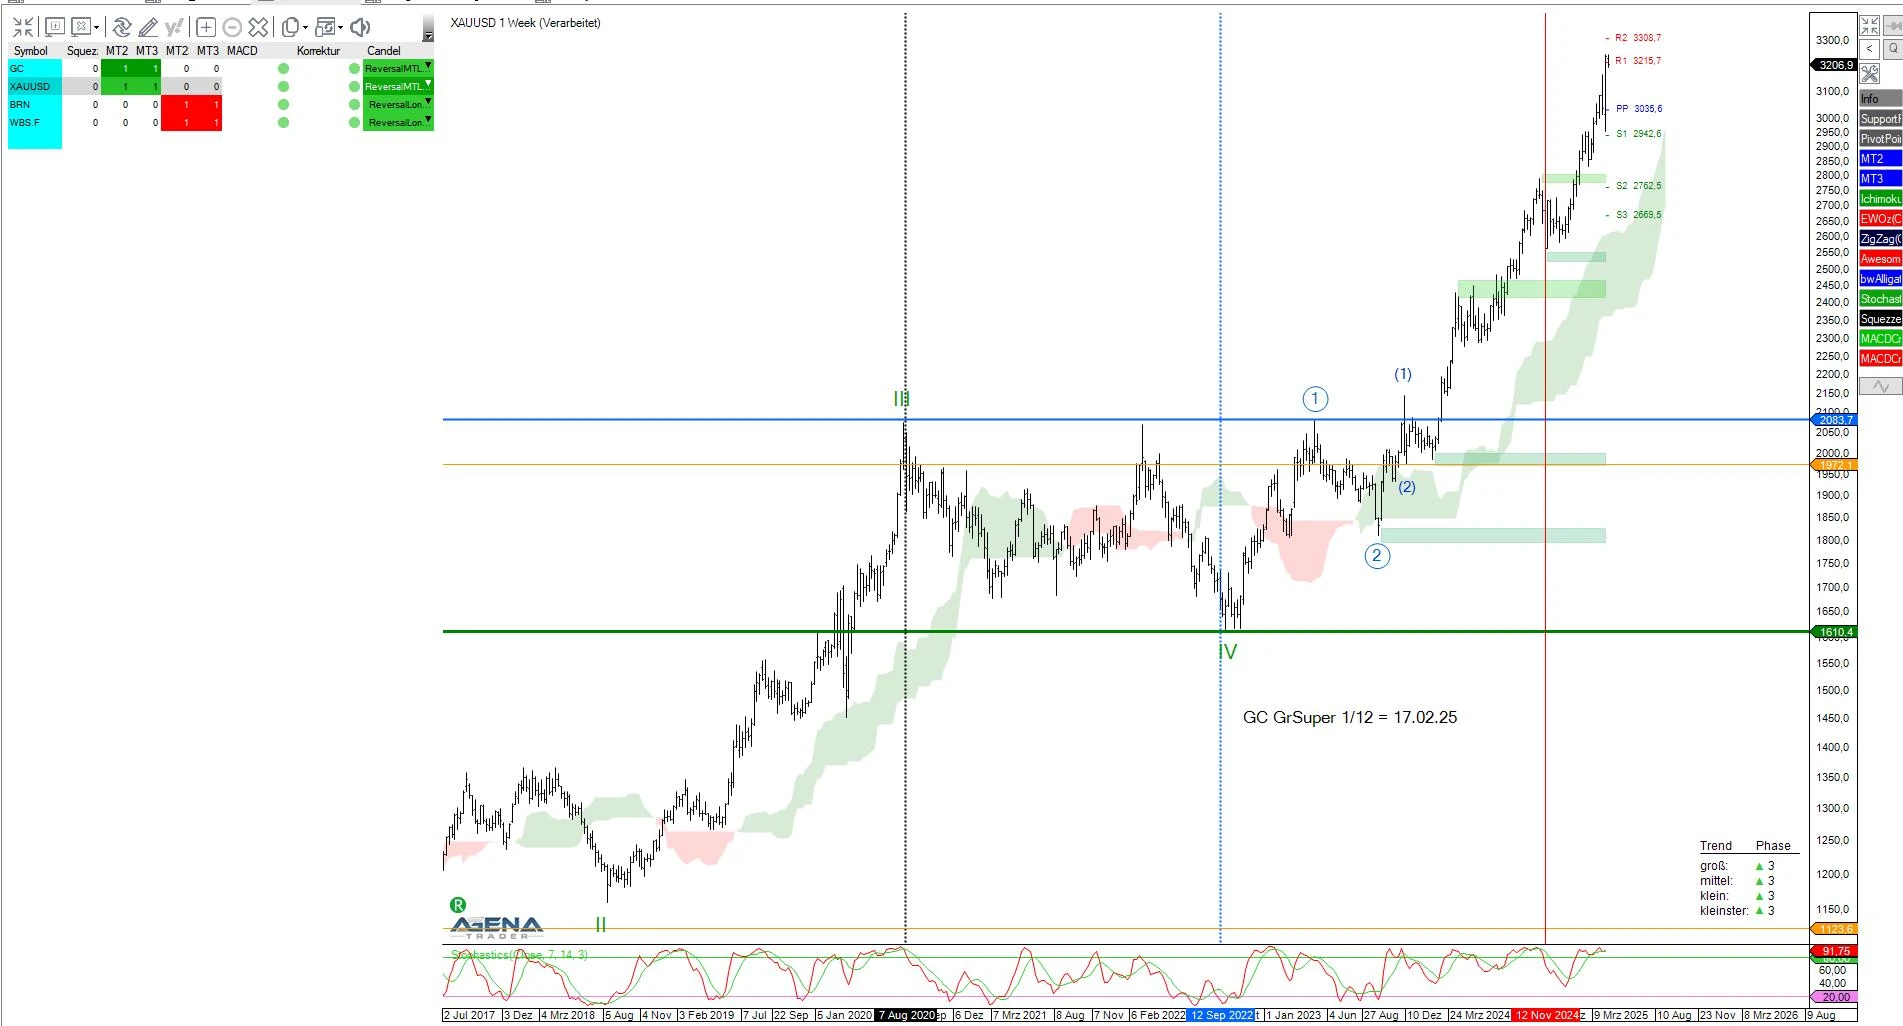Expand the dropdown beside the close-chart icon
The height and width of the screenshot is (1026, 1903).
pyautogui.click(x=96, y=27)
